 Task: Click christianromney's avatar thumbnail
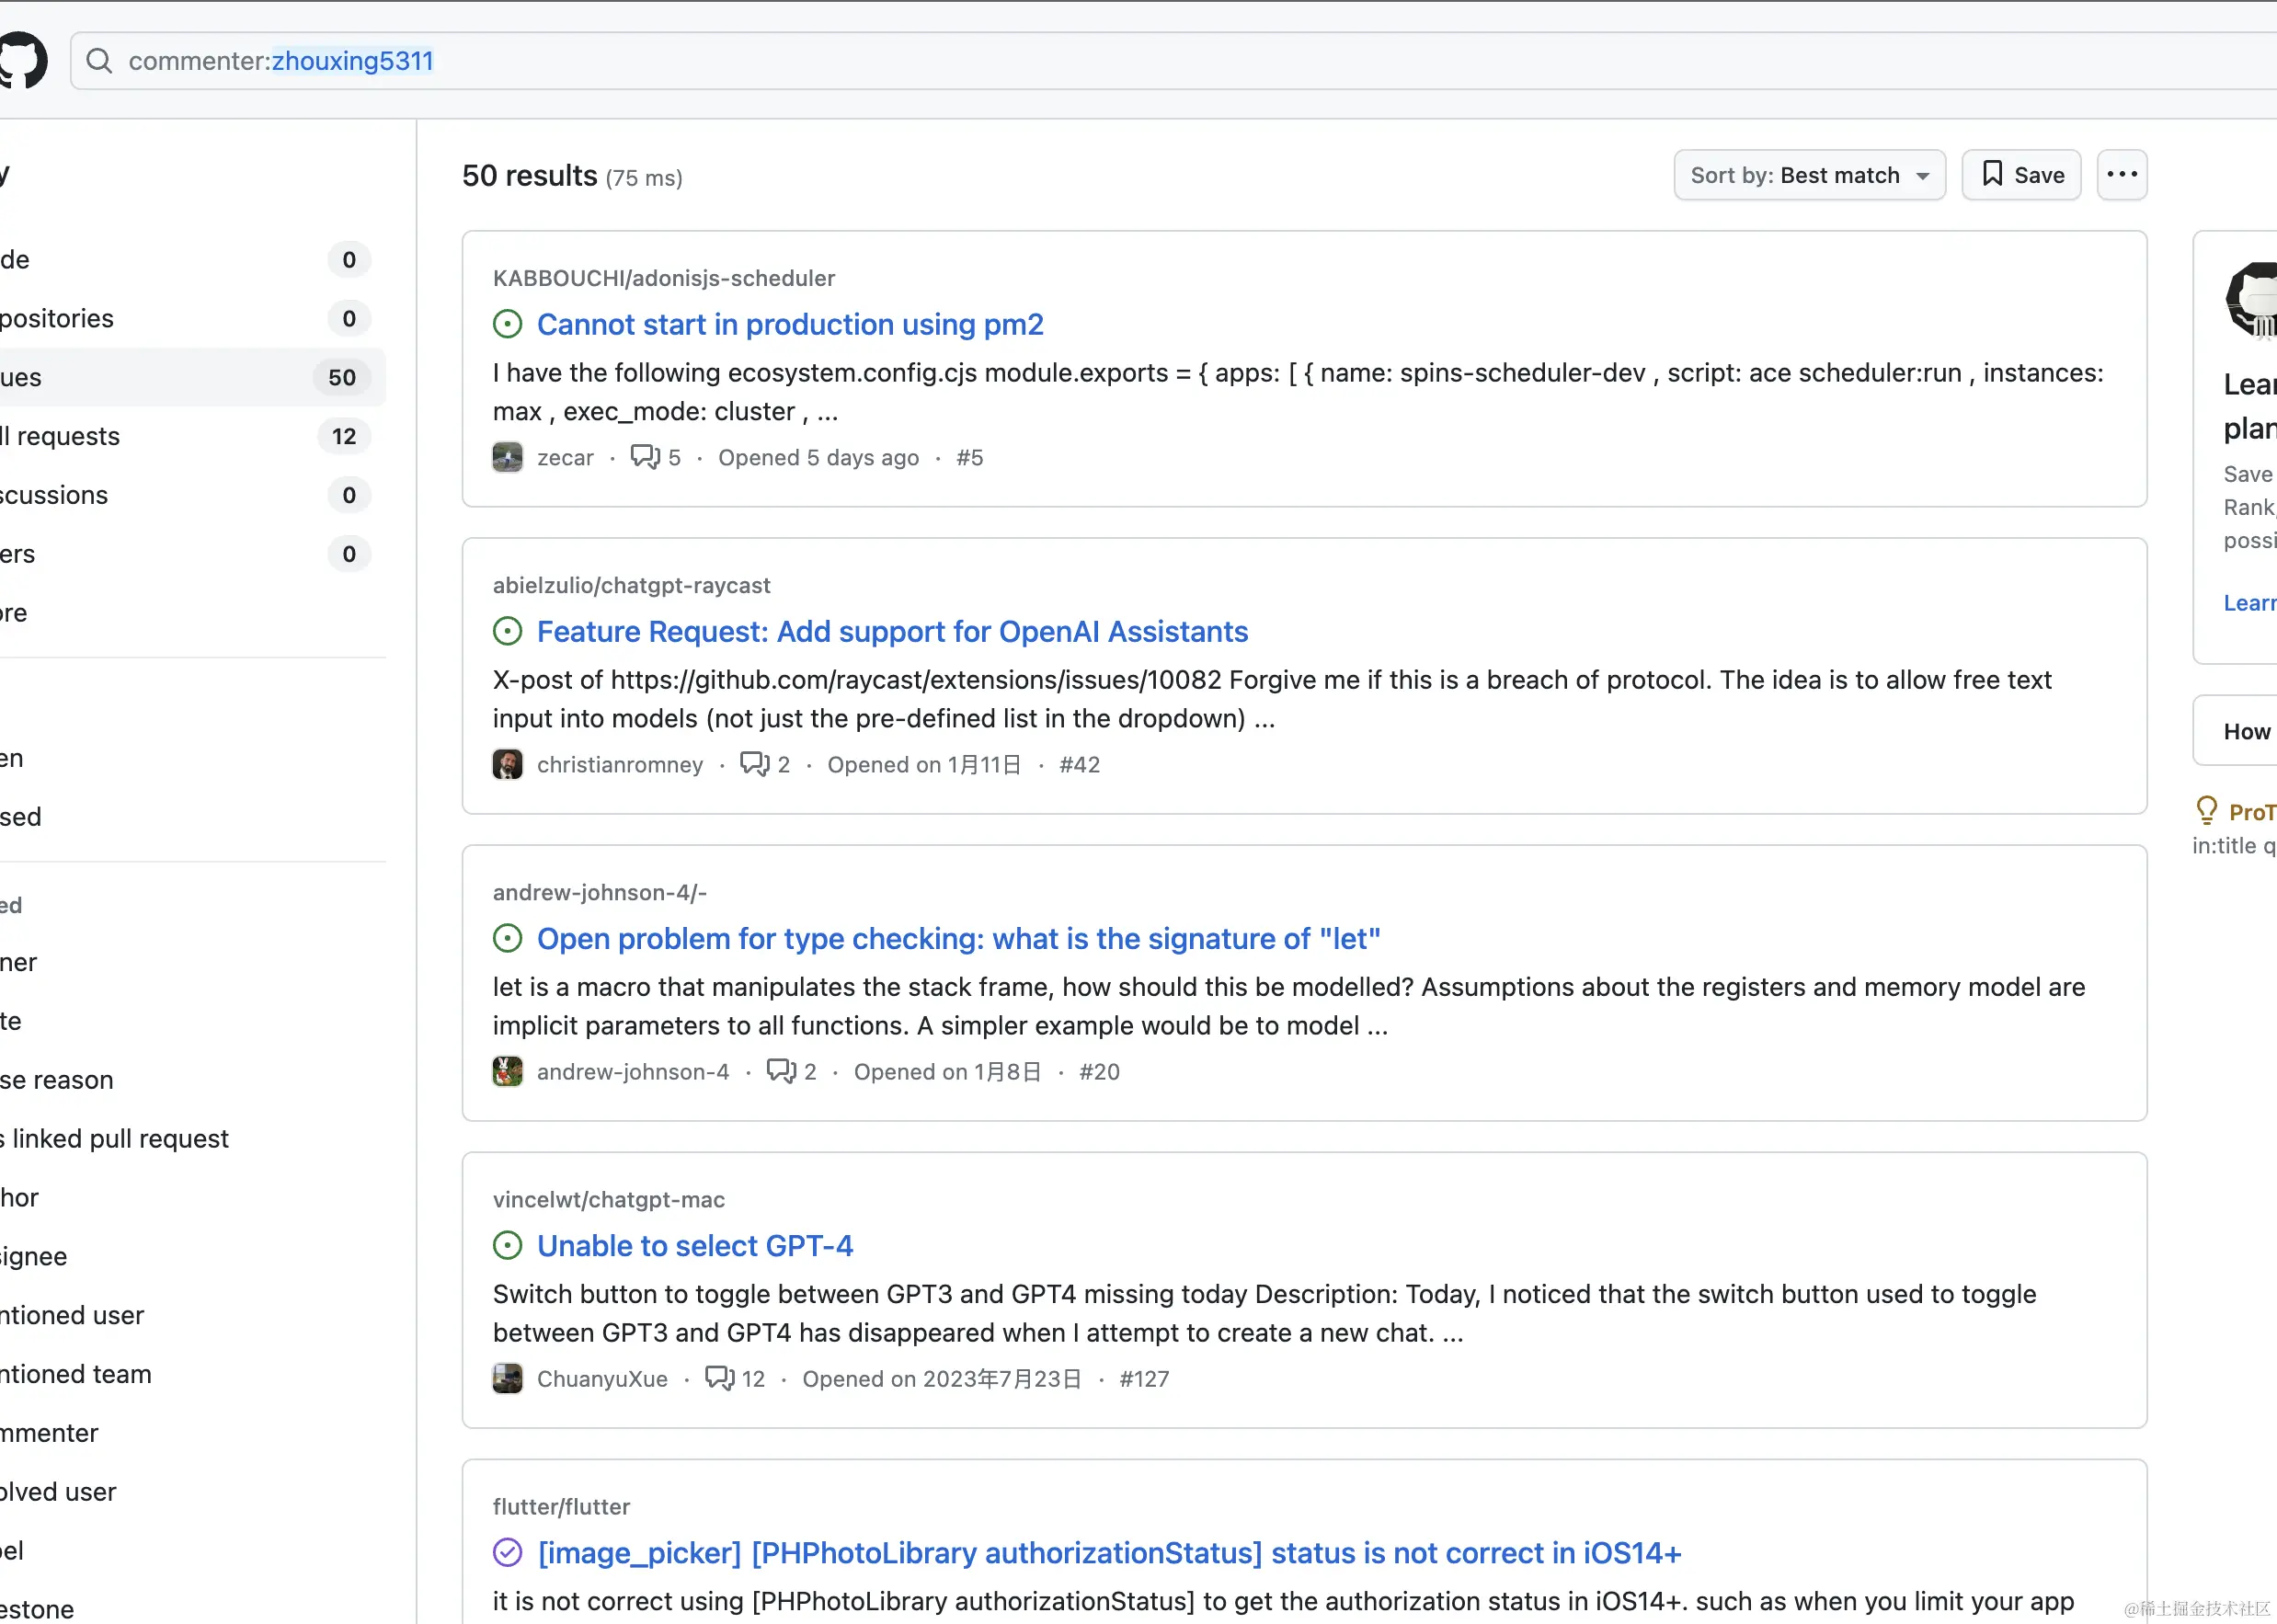point(508,764)
